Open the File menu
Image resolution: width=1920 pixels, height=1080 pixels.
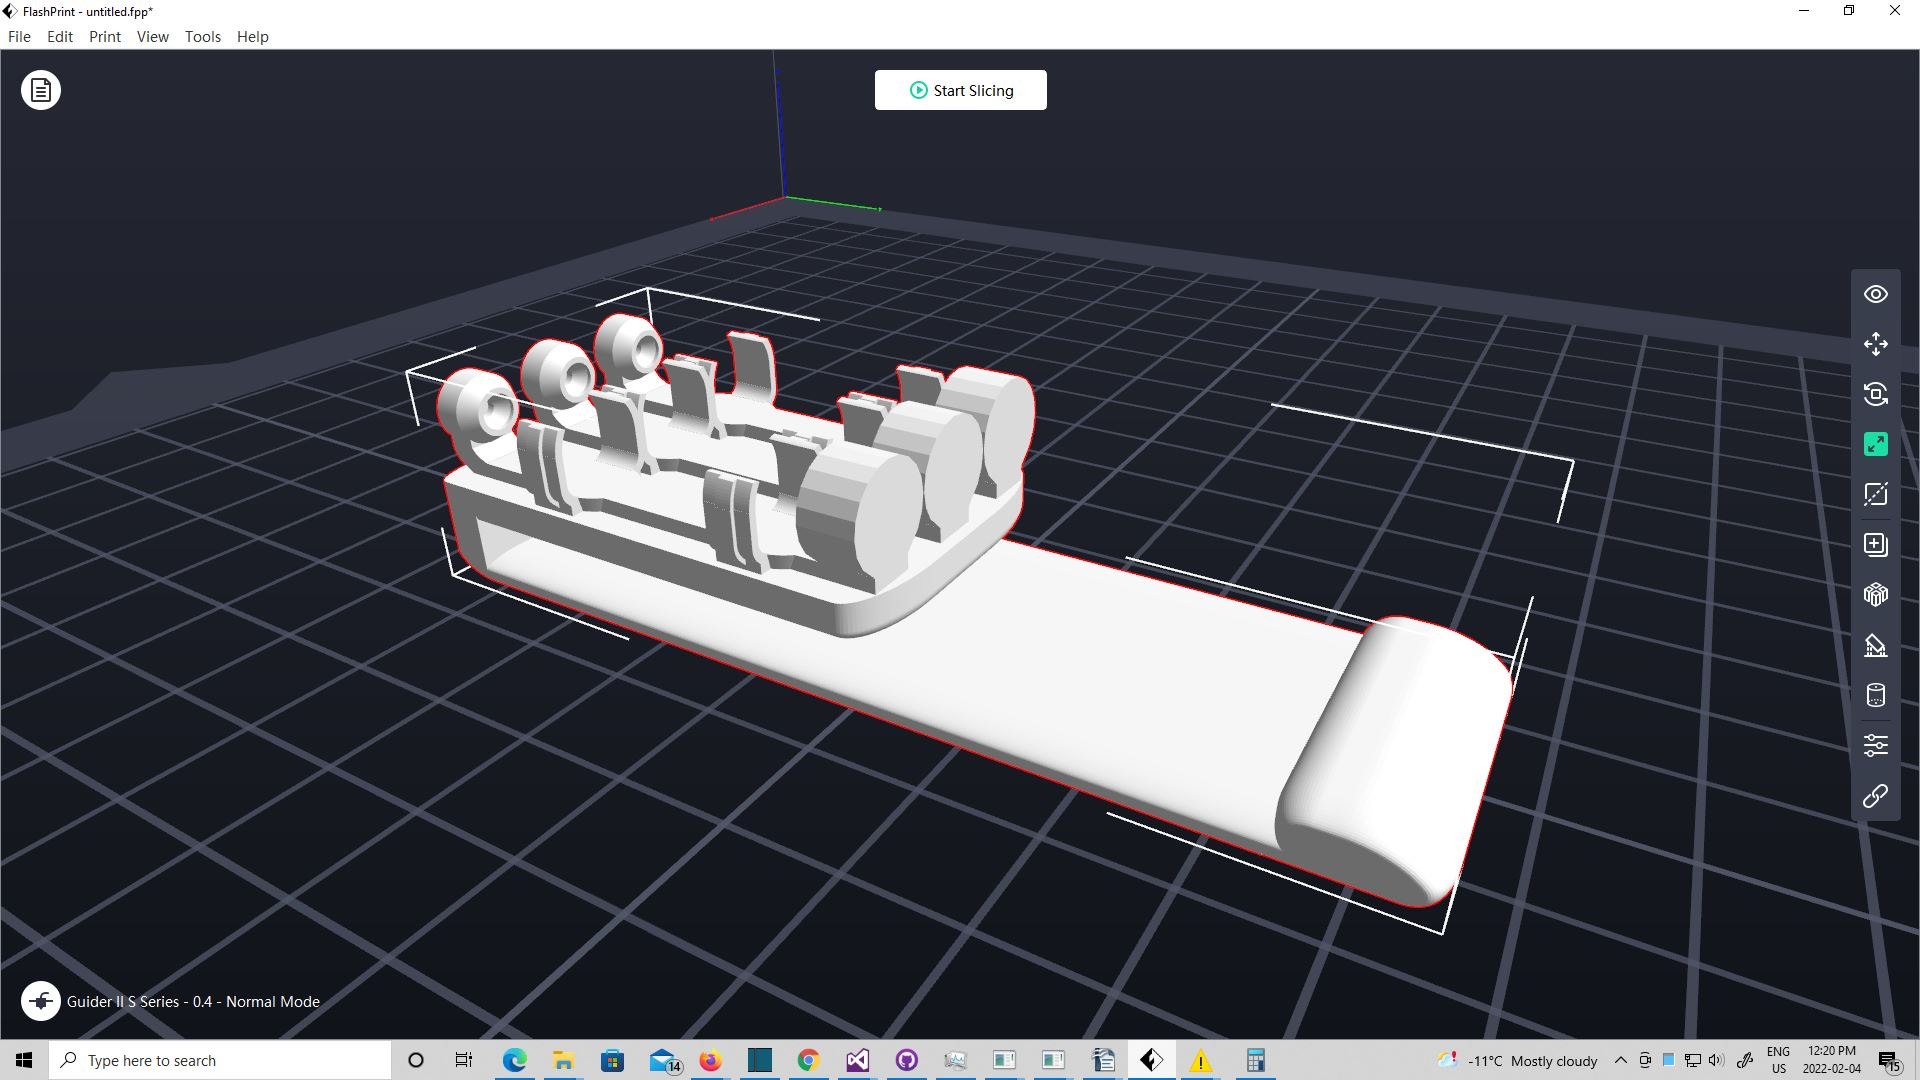19,36
